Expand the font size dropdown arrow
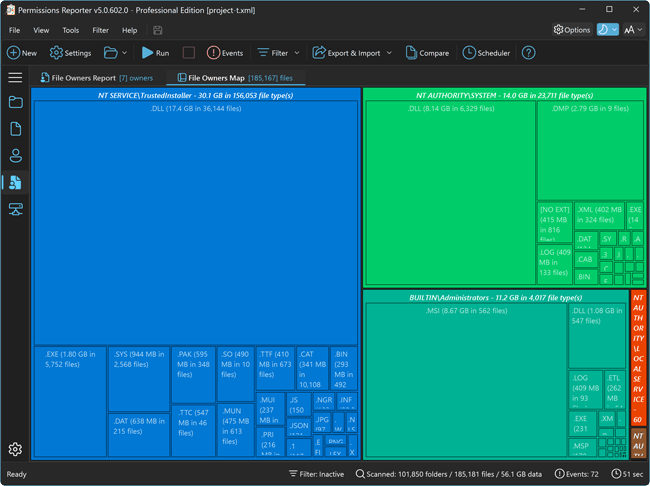The height and width of the screenshot is (486, 650). coord(640,30)
